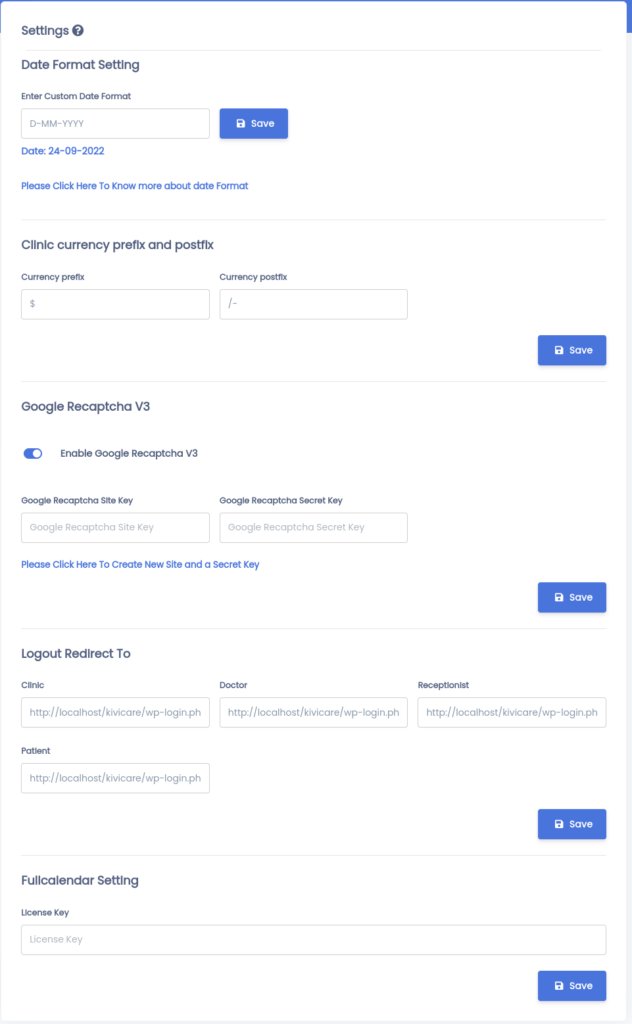Save the Fullcalendar license key
Viewport: 632px width, 1024px height.
point(572,985)
